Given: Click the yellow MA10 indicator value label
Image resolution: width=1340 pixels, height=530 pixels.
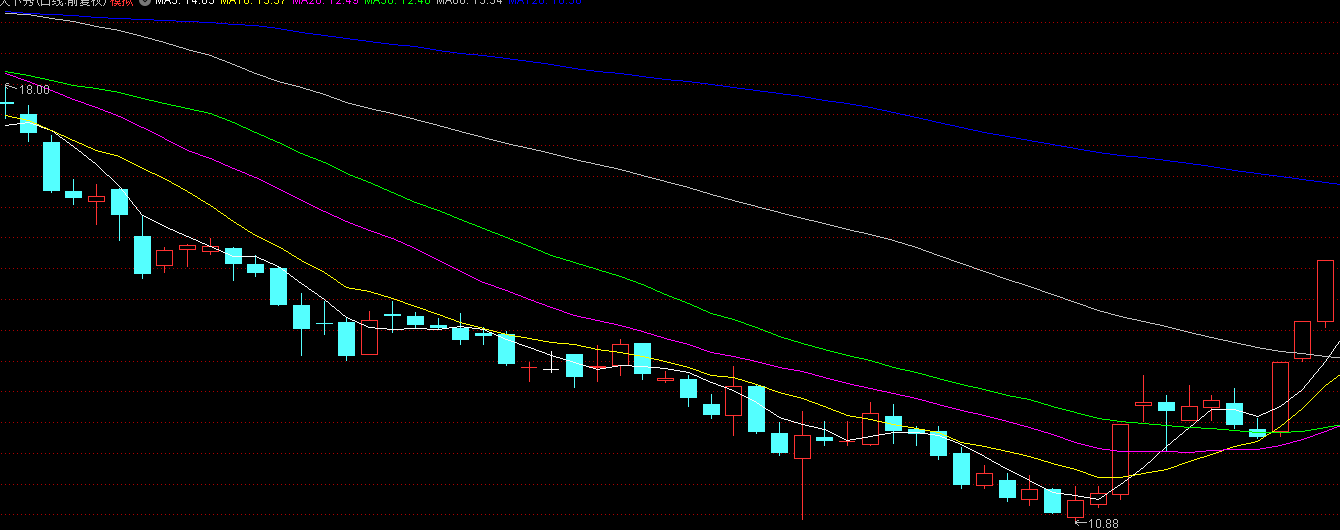Looking at the screenshot, I should [x=254, y=2].
